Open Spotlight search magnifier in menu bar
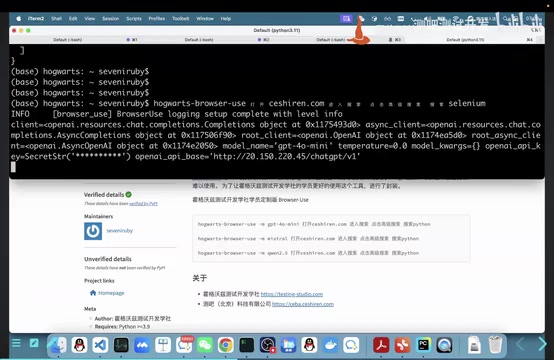The width and height of the screenshot is (554, 360). [x=506, y=18]
